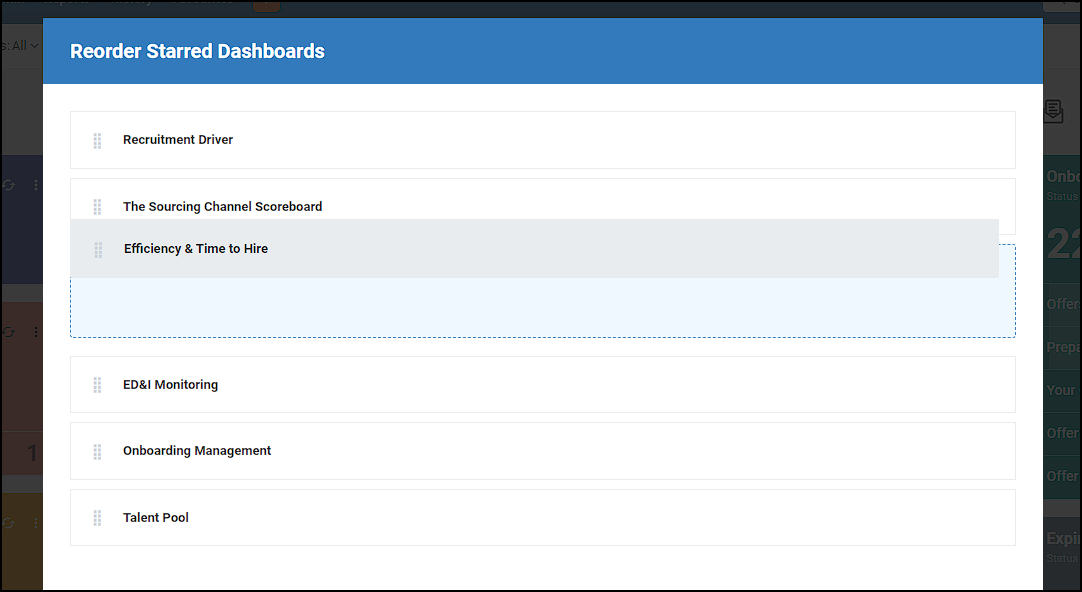Grab the Efficiency & Time to Hire drag handle

point(97,249)
